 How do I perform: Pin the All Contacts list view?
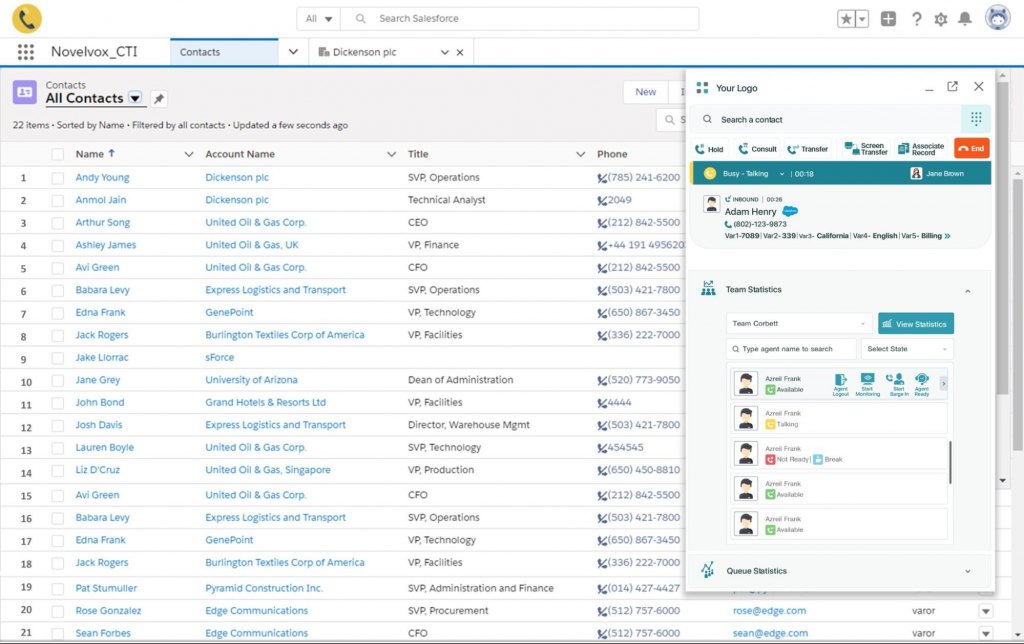[x=159, y=99]
